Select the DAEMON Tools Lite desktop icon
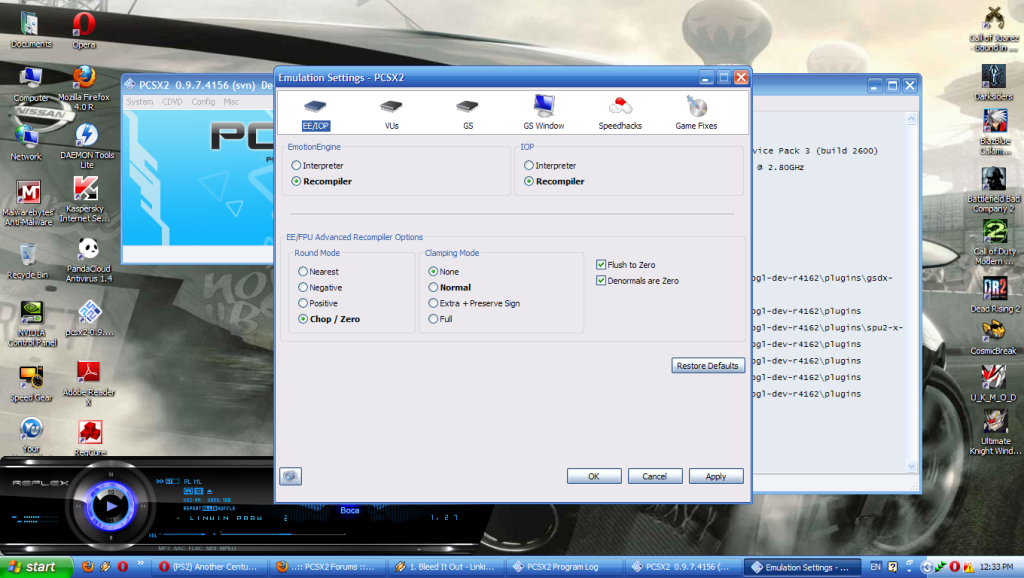The height and width of the screenshot is (578, 1024). (x=87, y=146)
